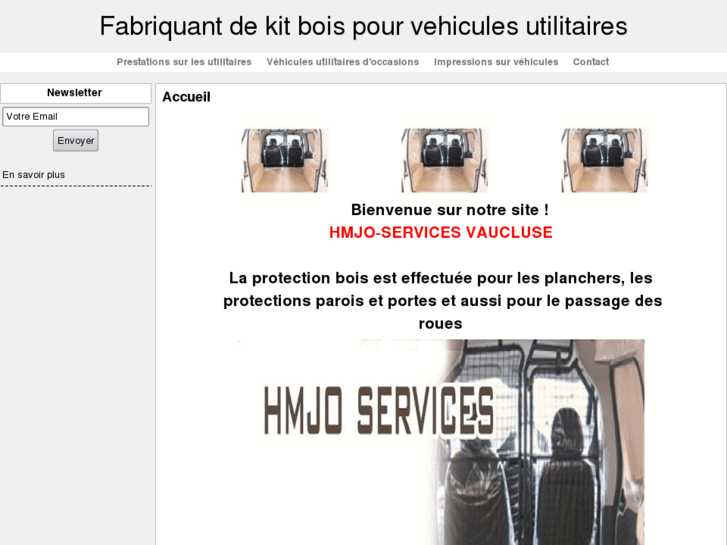Go to Impressions sur véhicules
The width and height of the screenshot is (727, 545).
[496, 62]
